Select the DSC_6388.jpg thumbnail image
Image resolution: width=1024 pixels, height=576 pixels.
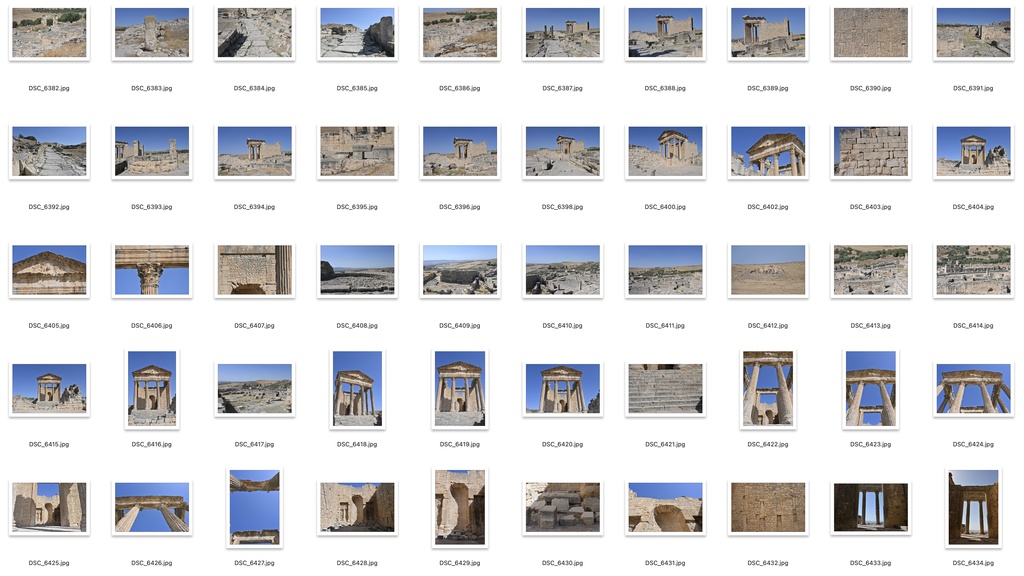(665, 33)
